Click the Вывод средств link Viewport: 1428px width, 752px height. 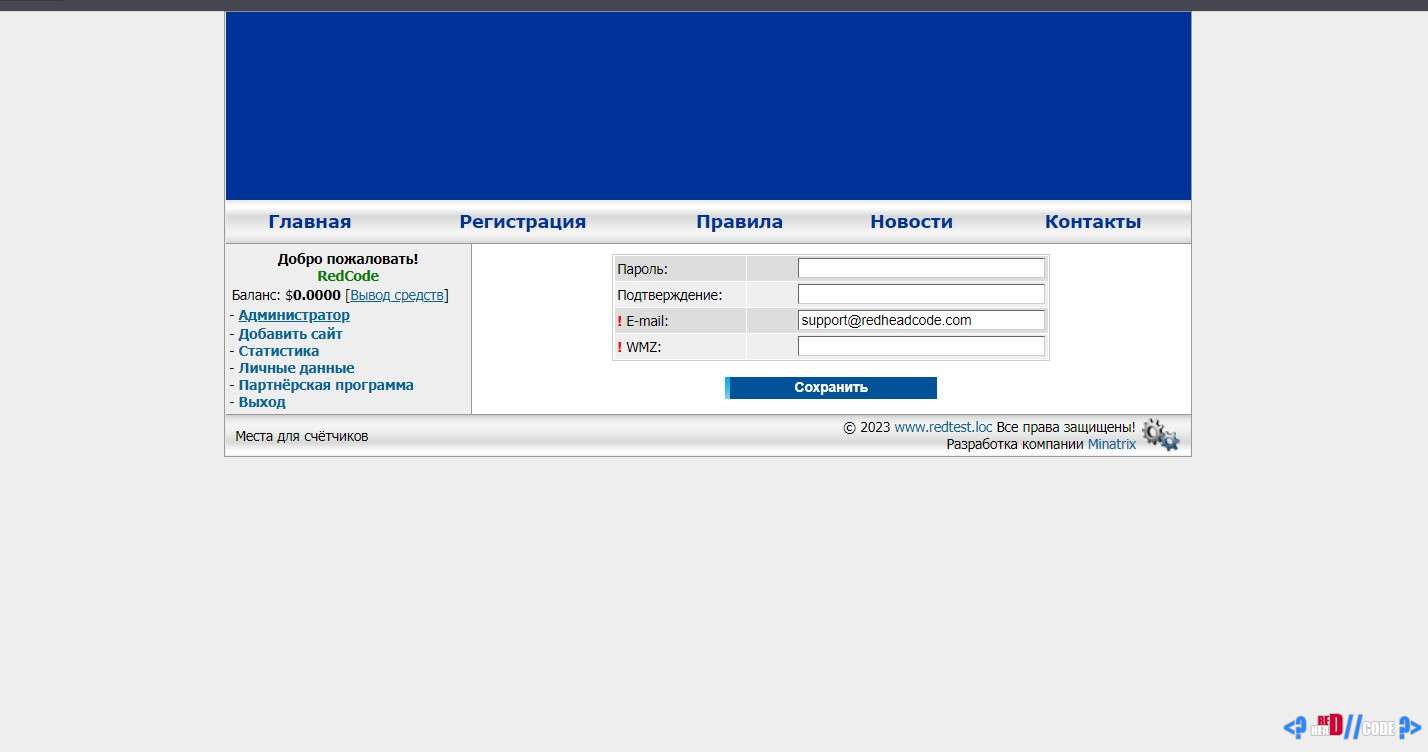click(397, 295)
